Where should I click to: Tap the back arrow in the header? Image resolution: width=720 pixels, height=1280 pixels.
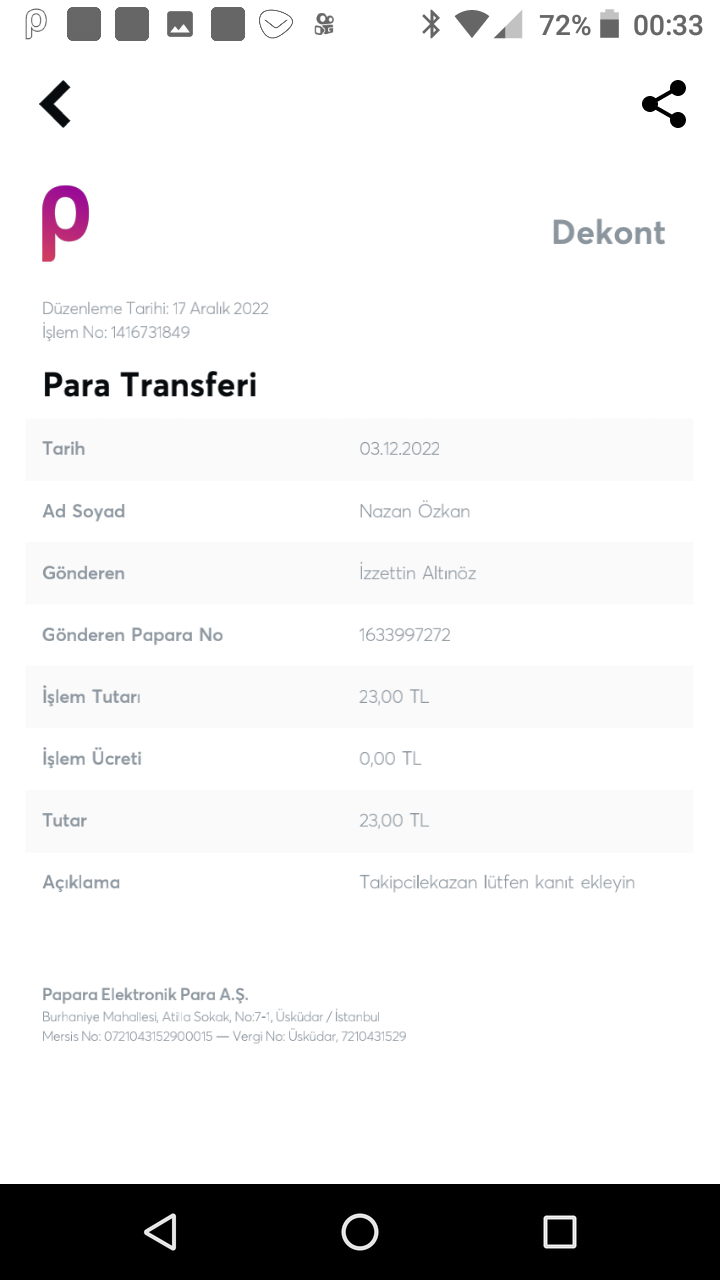click(56, 104)
